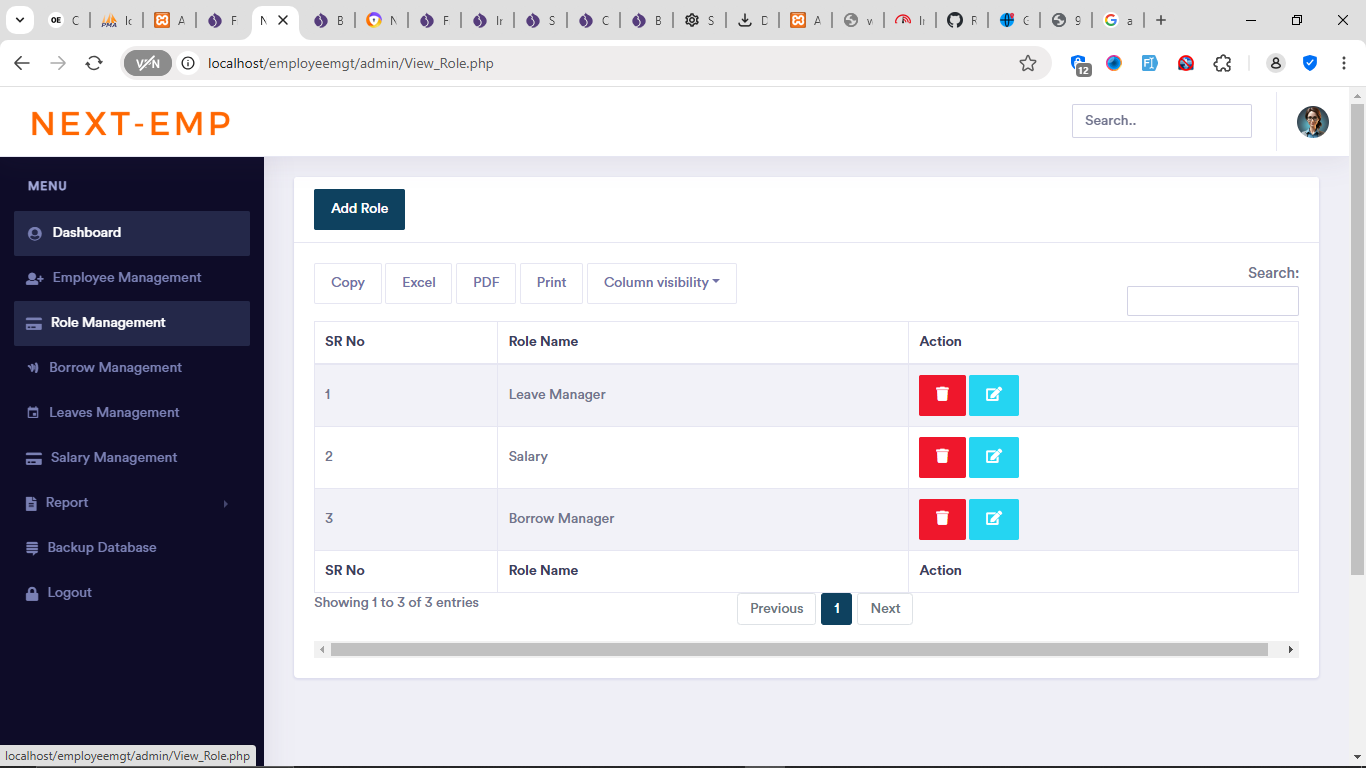Edit the Leave Manager role

(993, 395)
